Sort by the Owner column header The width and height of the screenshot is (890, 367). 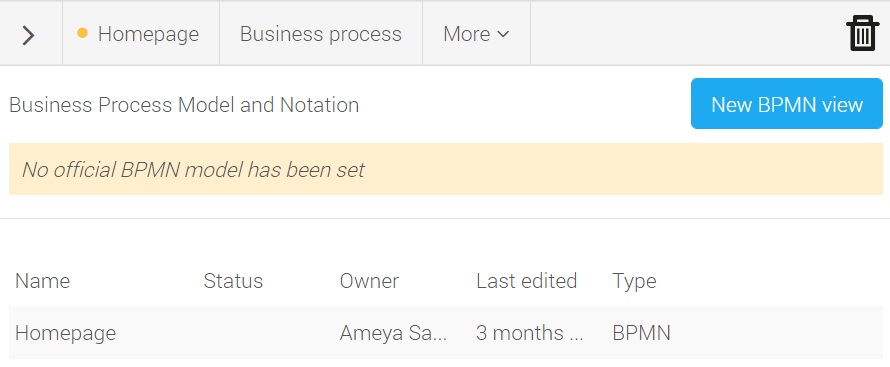370,281
